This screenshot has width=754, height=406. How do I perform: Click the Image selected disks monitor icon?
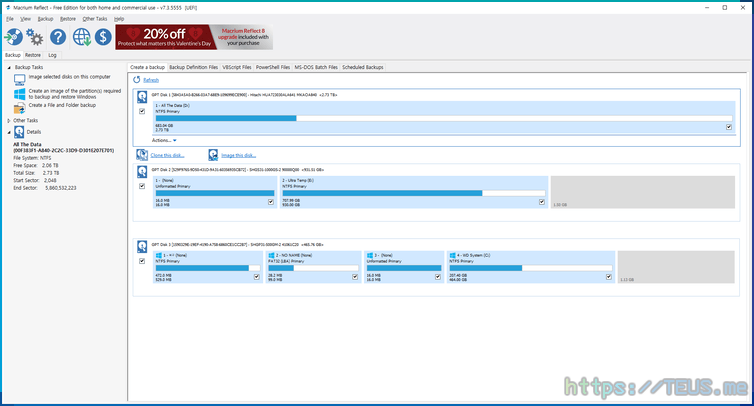(20, 79)
